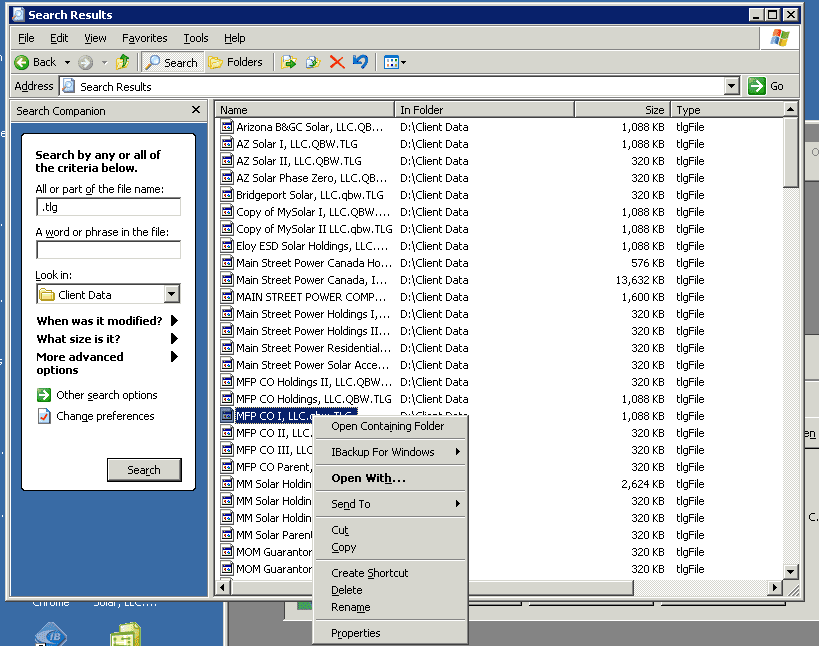Image resolution: width=819 pixels, height=646 pixels.
Task: Click the green Go arrow
Action: (757, 85)
